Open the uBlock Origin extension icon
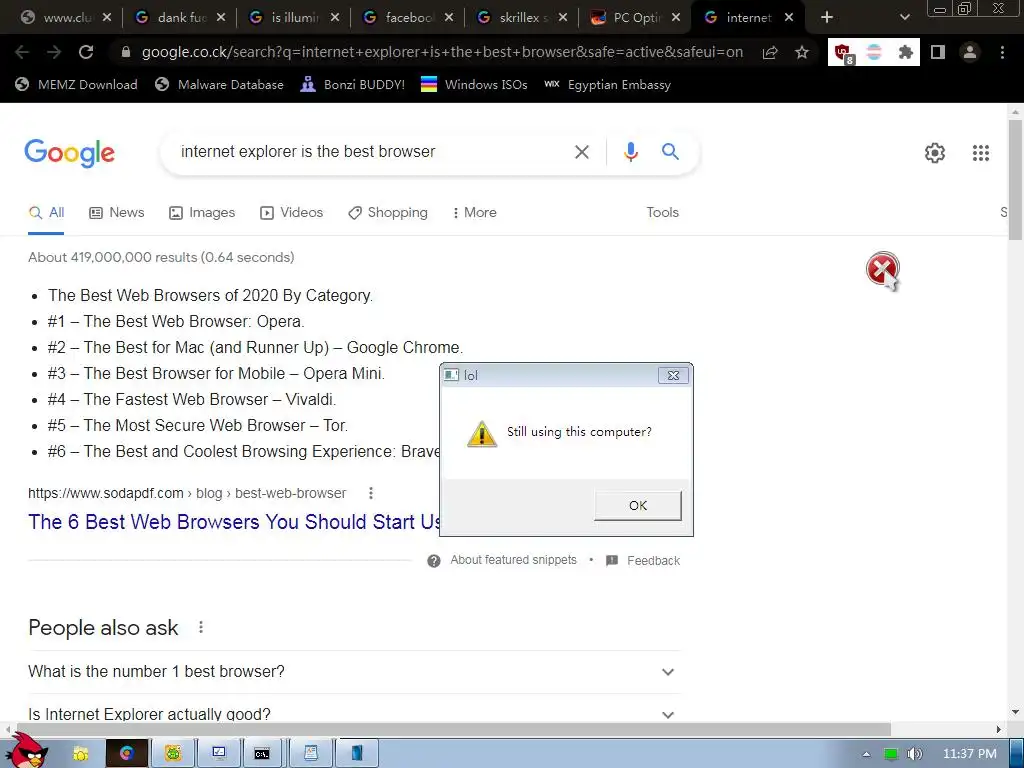1024x768 pixels. pyautogui.click(x=844, y=53)
